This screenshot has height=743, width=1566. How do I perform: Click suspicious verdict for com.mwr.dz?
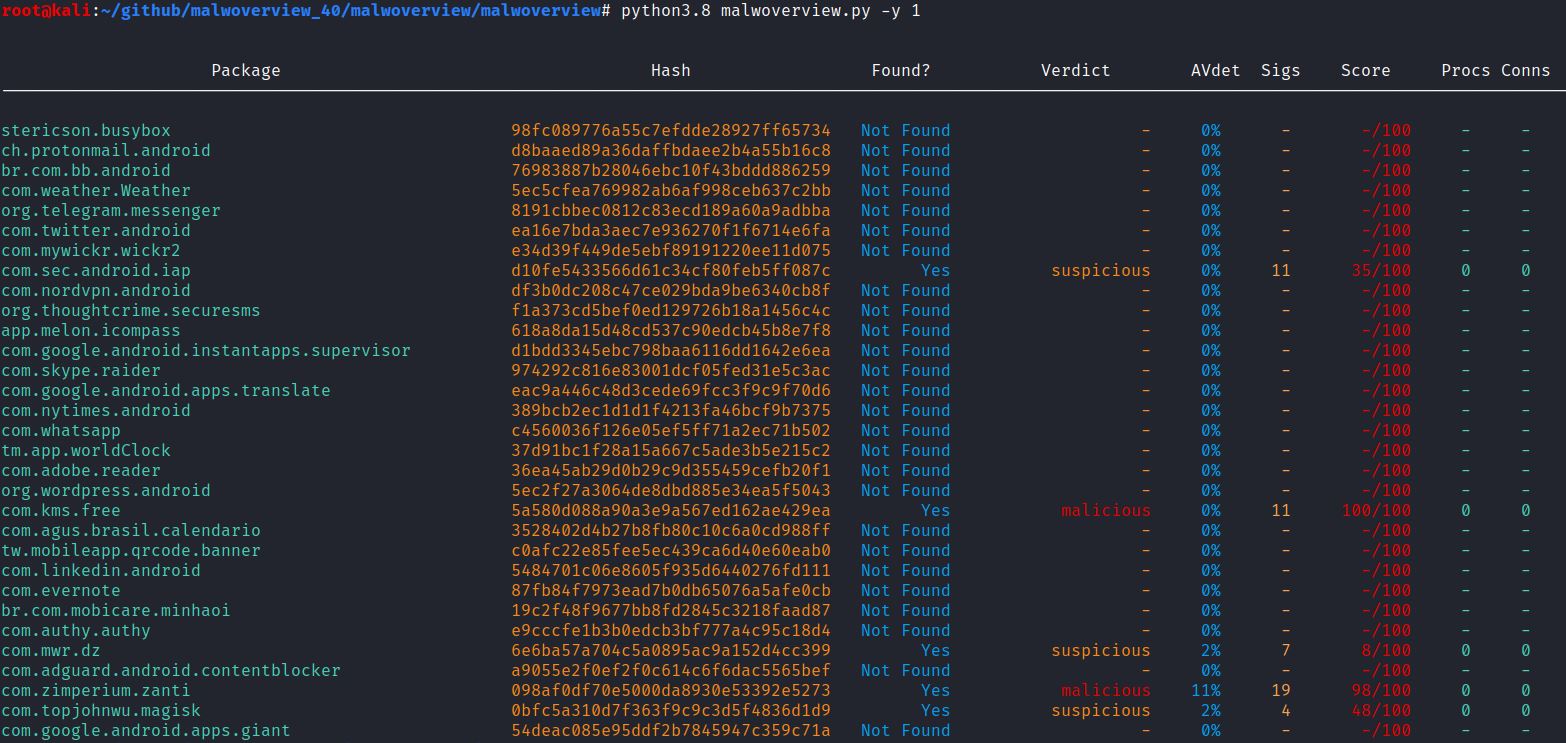[x=1101, y=650]
